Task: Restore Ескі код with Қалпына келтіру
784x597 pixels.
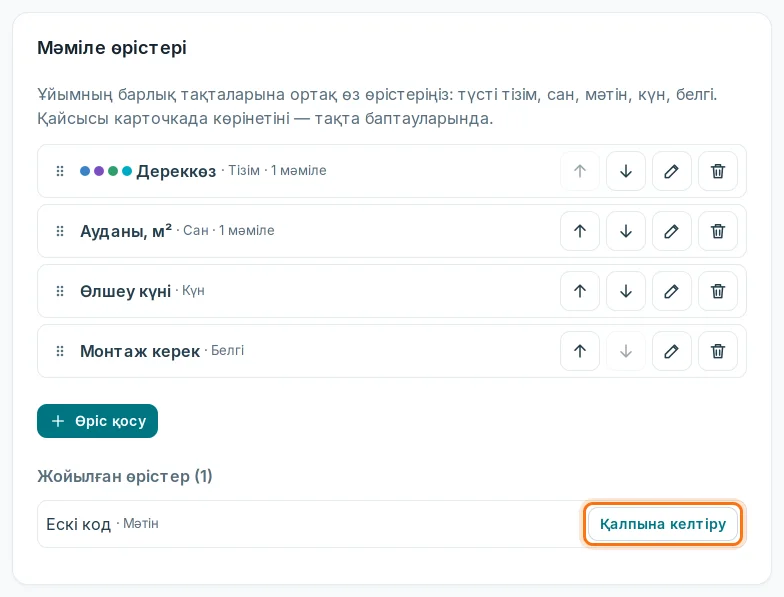Action: point(663,524)
